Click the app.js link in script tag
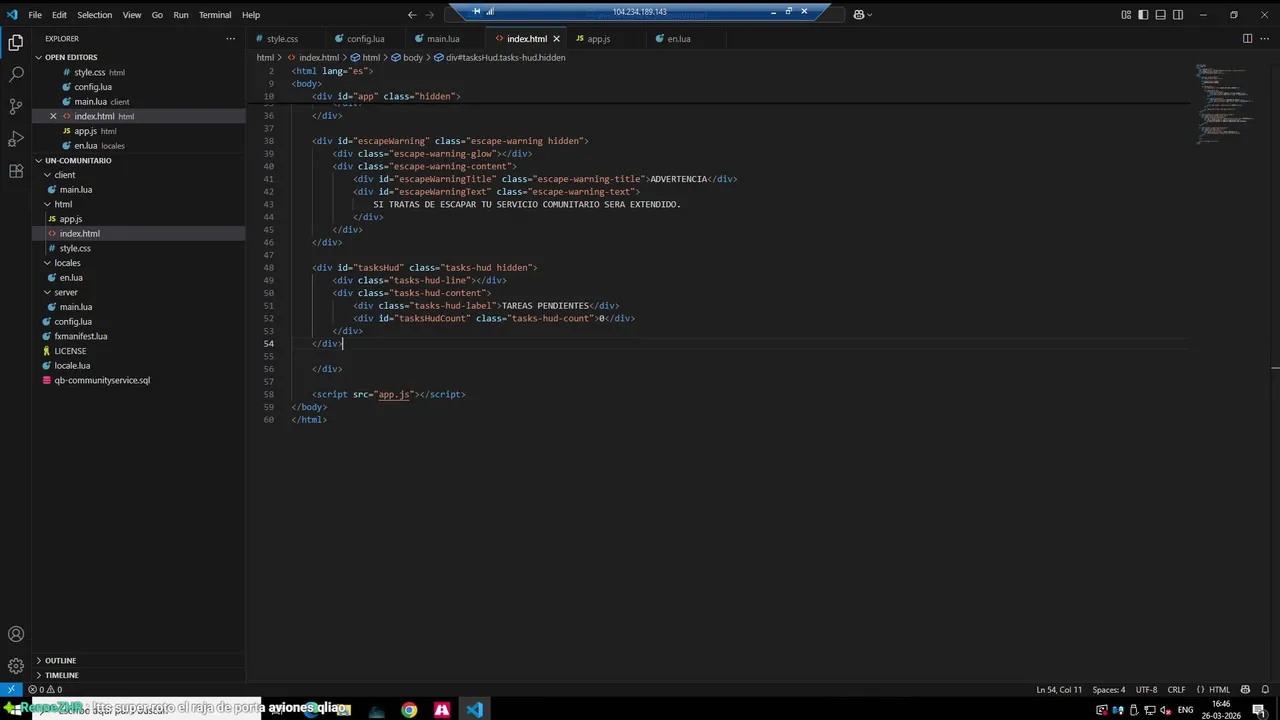Screen dimensions: 1280x720 (x=394, y=394)
